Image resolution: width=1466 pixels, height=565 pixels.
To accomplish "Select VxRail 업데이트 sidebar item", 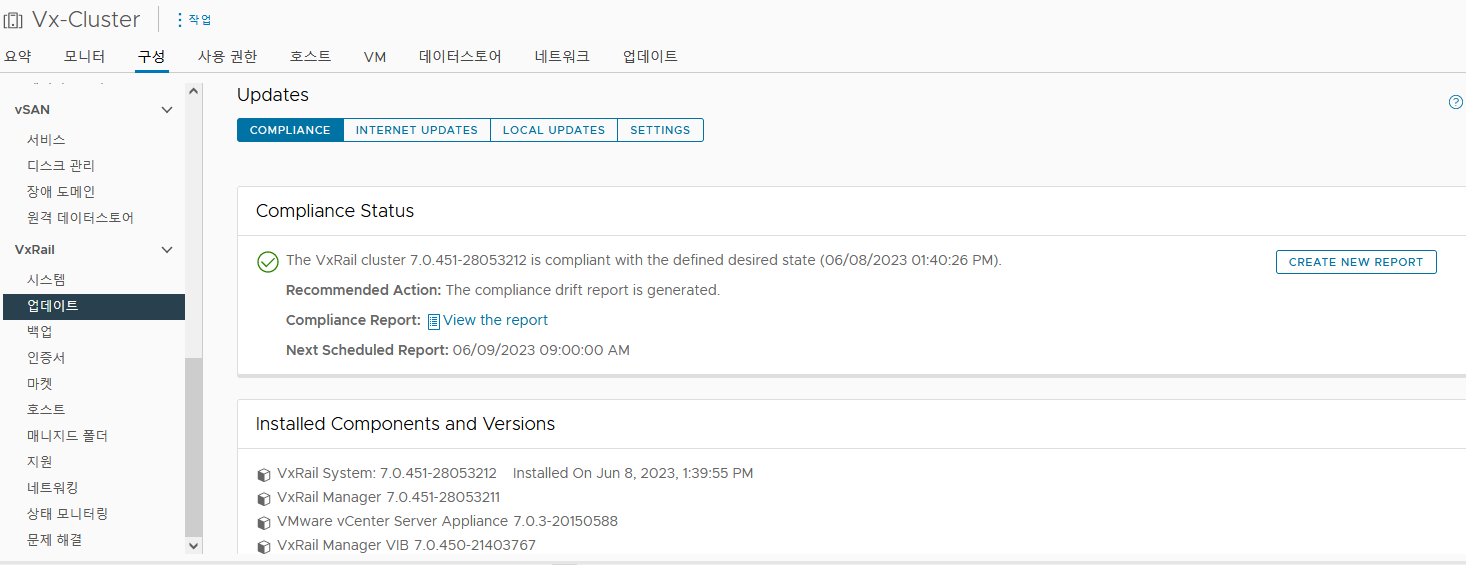I will point(93,306).
